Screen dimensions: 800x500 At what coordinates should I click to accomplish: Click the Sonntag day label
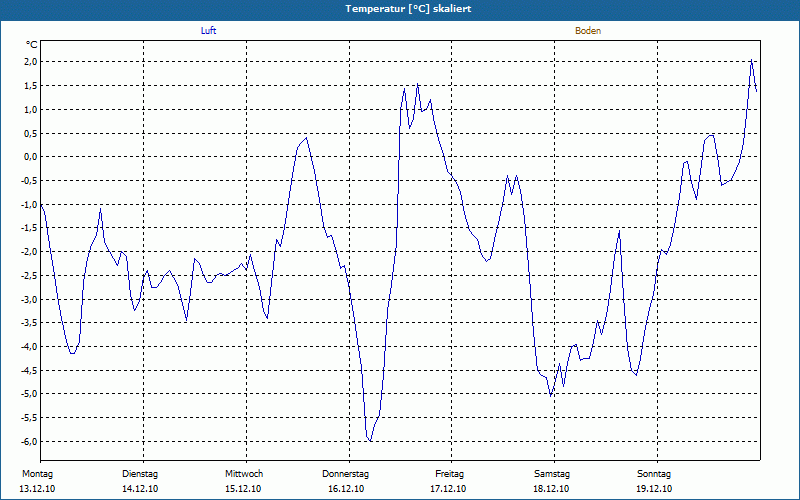click(x=654, y=474)
